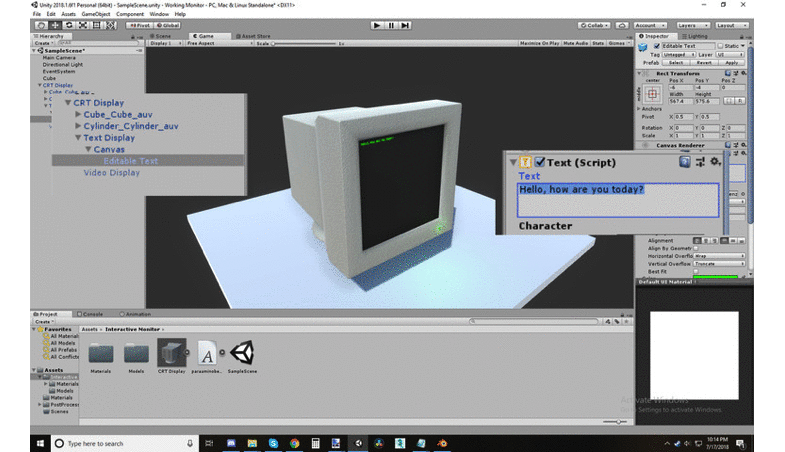Click the Step frame button
785x452 pixels.
pyautogui.click(x=405, y=25)
